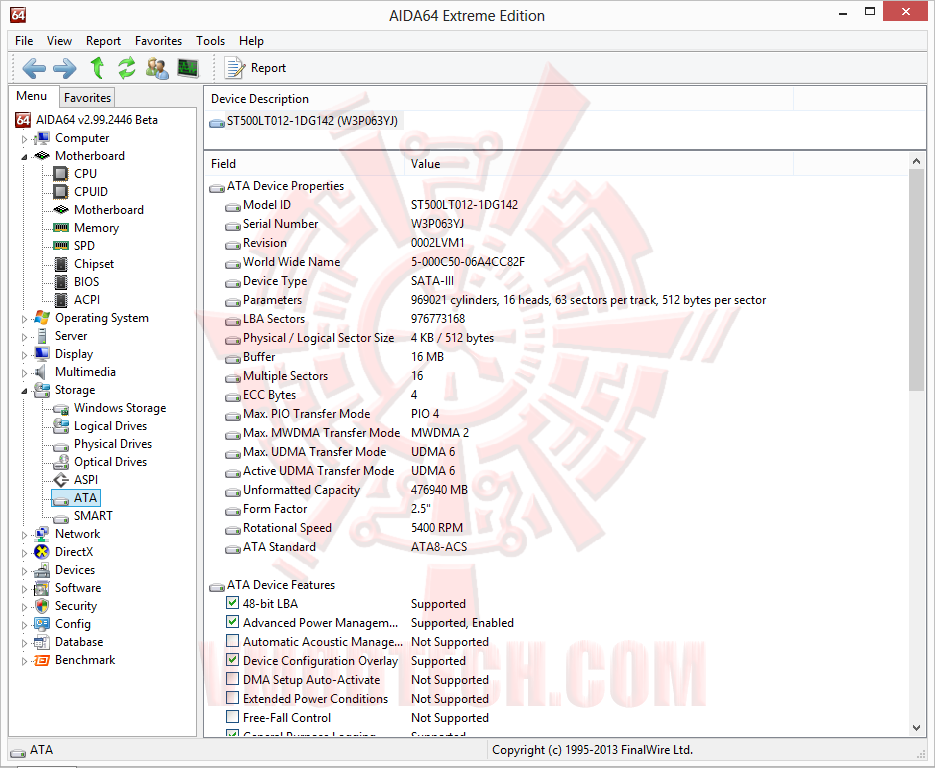Viewport: 935px width, 768px height.
Task: Click the Benchmark orange icon
Action: point(42,660)
